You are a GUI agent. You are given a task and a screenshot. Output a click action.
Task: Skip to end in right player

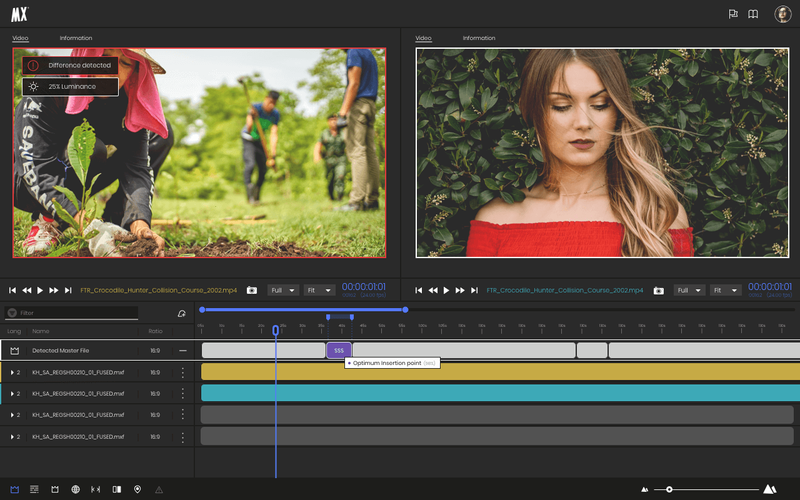tap(474, 290)
